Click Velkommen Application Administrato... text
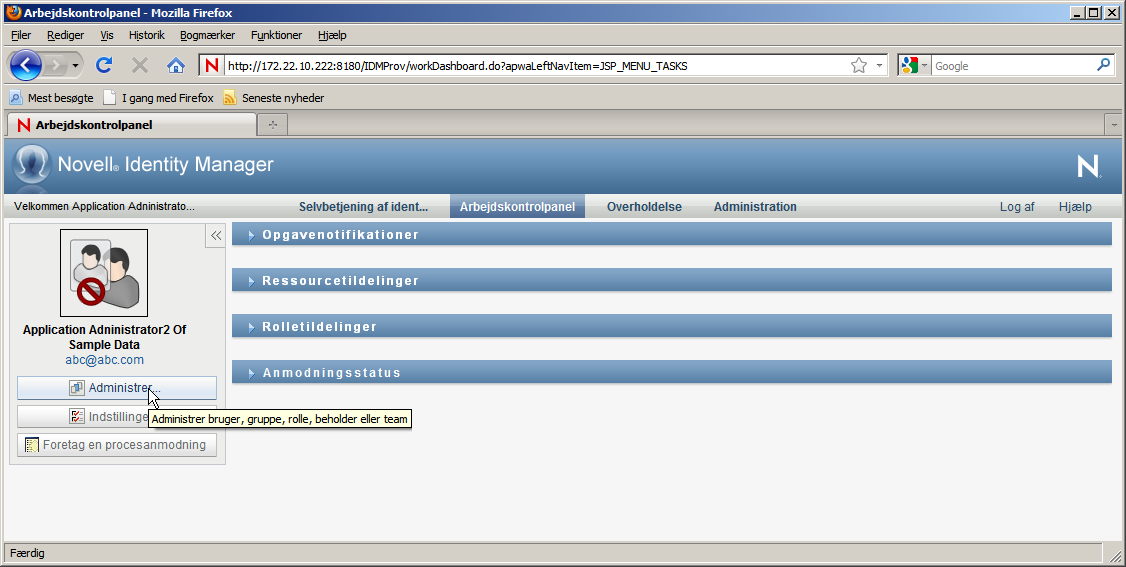Viewport: 1126px width, 567px height. (104, 207)
